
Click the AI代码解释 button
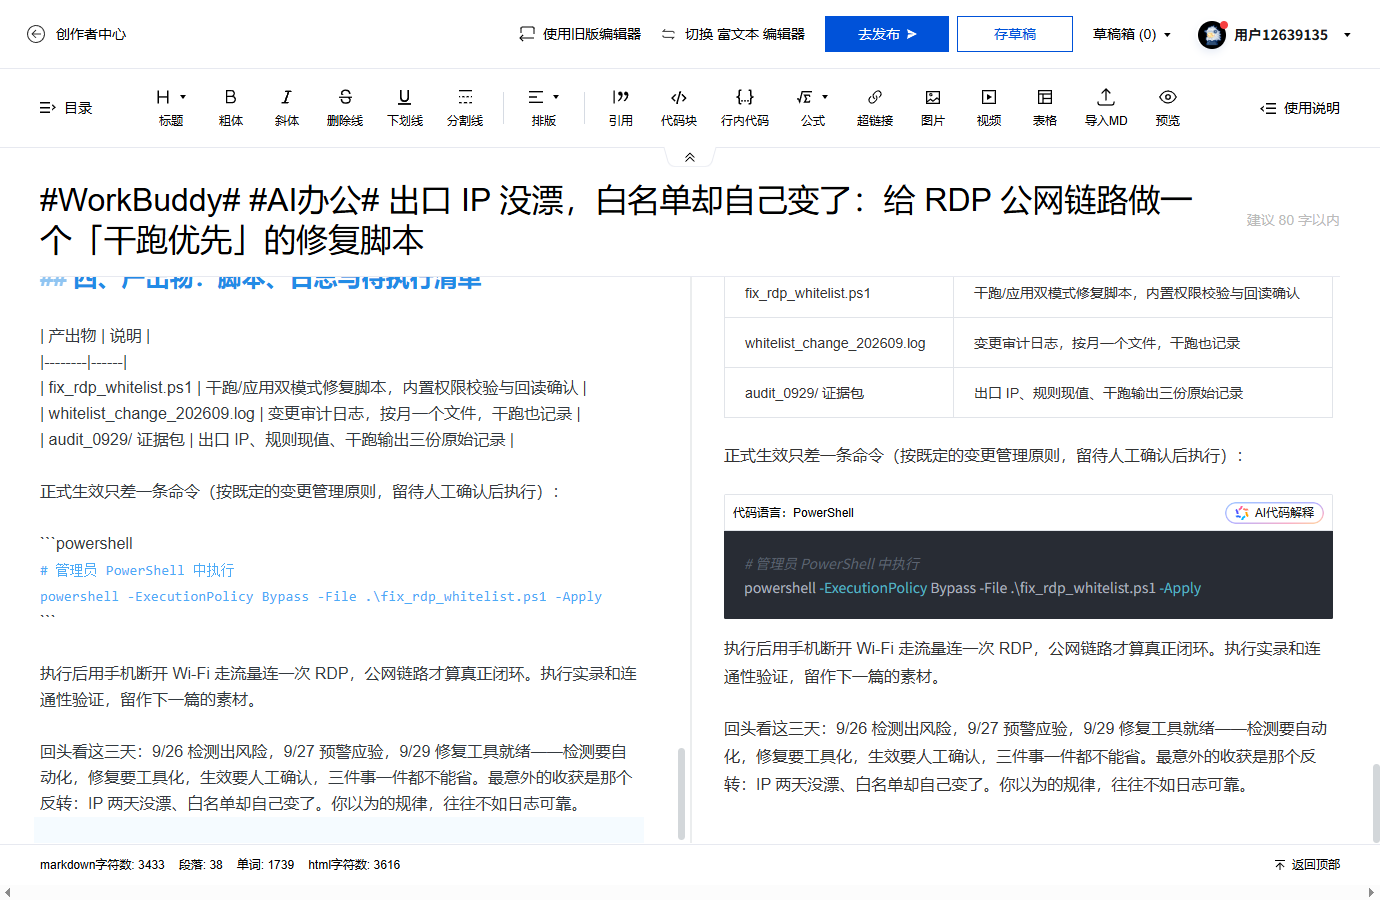pos(1274,513)
